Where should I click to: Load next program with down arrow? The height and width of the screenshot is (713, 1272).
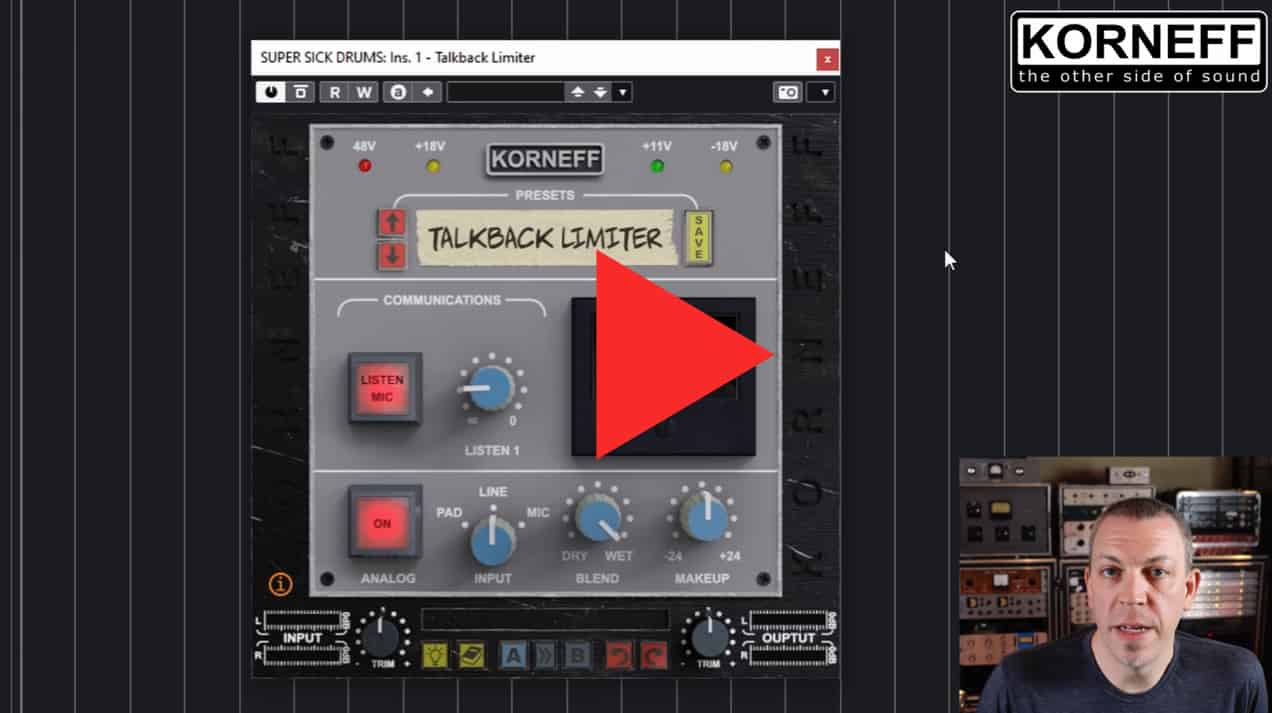click(600, 92)
